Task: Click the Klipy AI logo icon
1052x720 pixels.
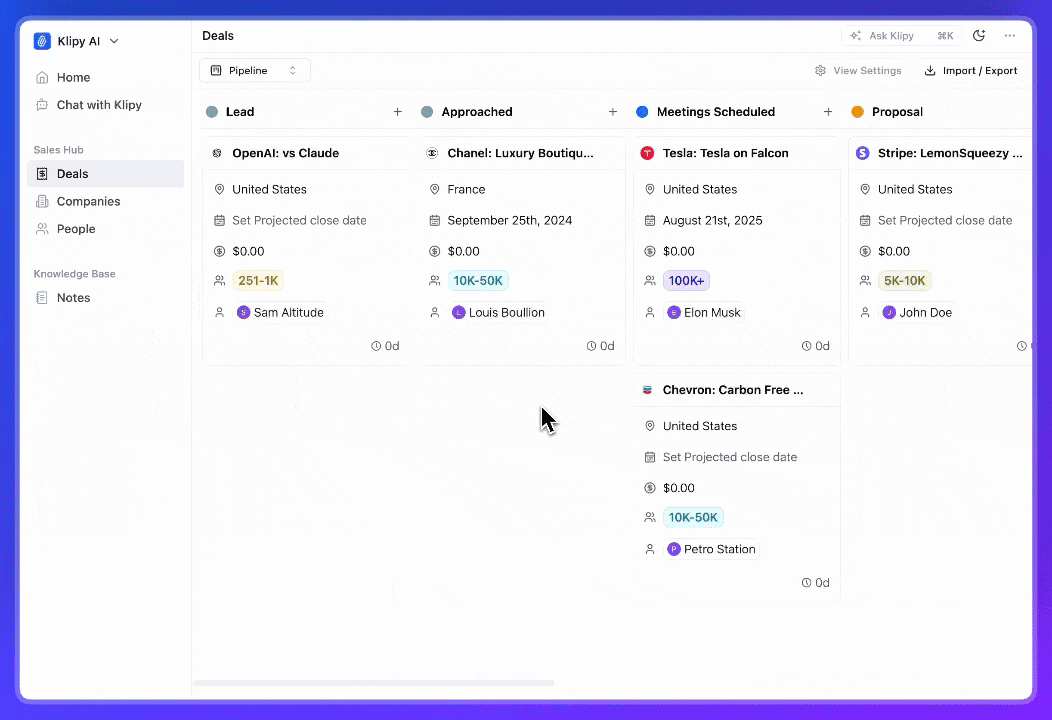Action: coord(42,41)
